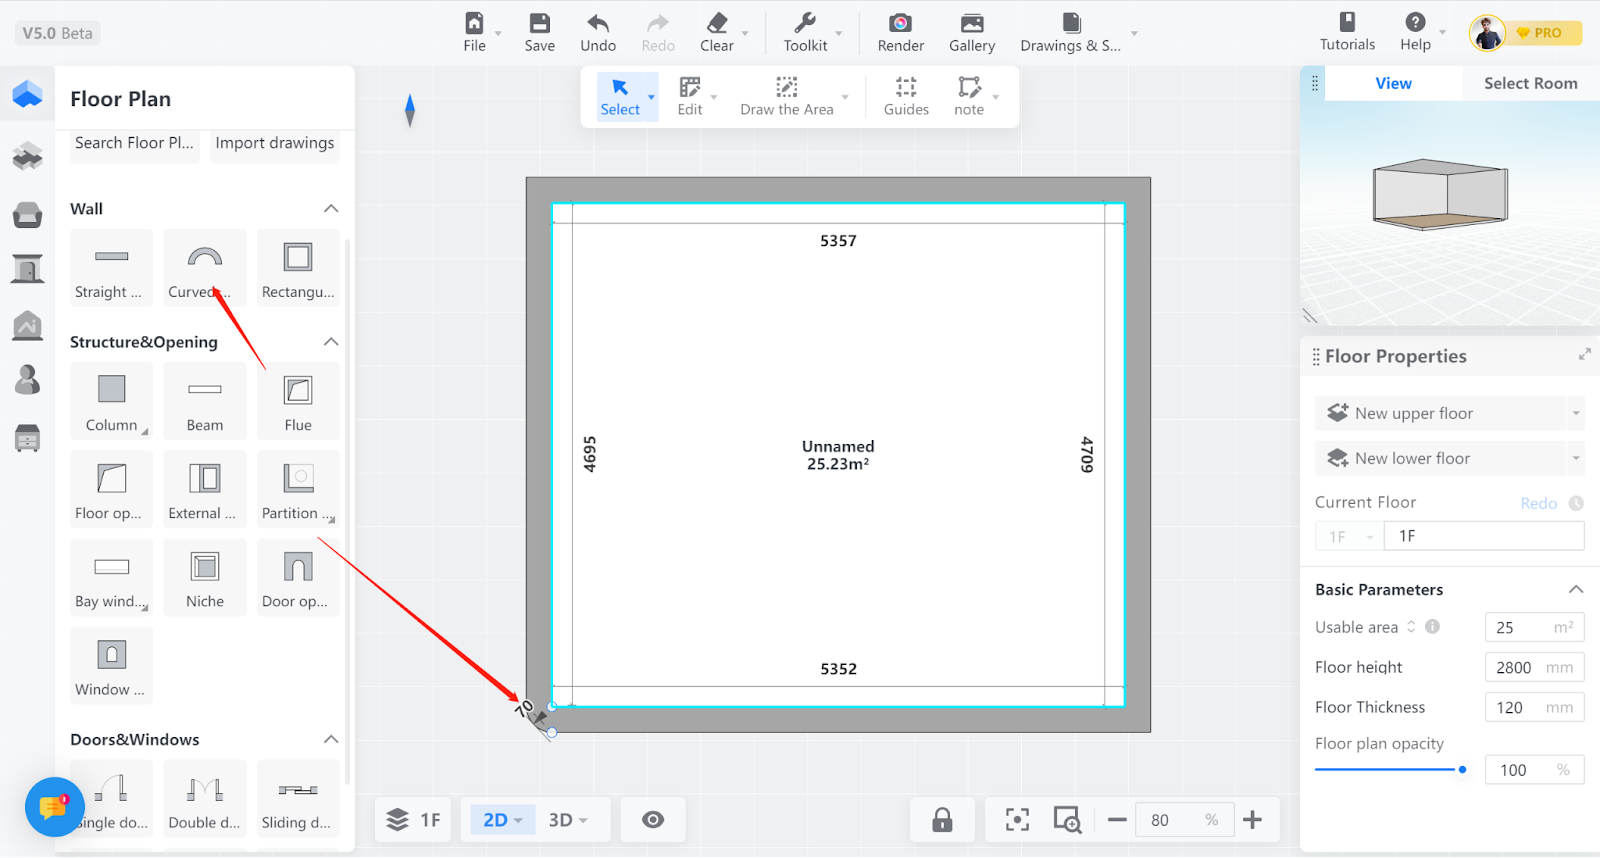The width and height of the screenshot is (1600, 858).
Task: Select the Straight wall tool
Action: tap(111, 267)
